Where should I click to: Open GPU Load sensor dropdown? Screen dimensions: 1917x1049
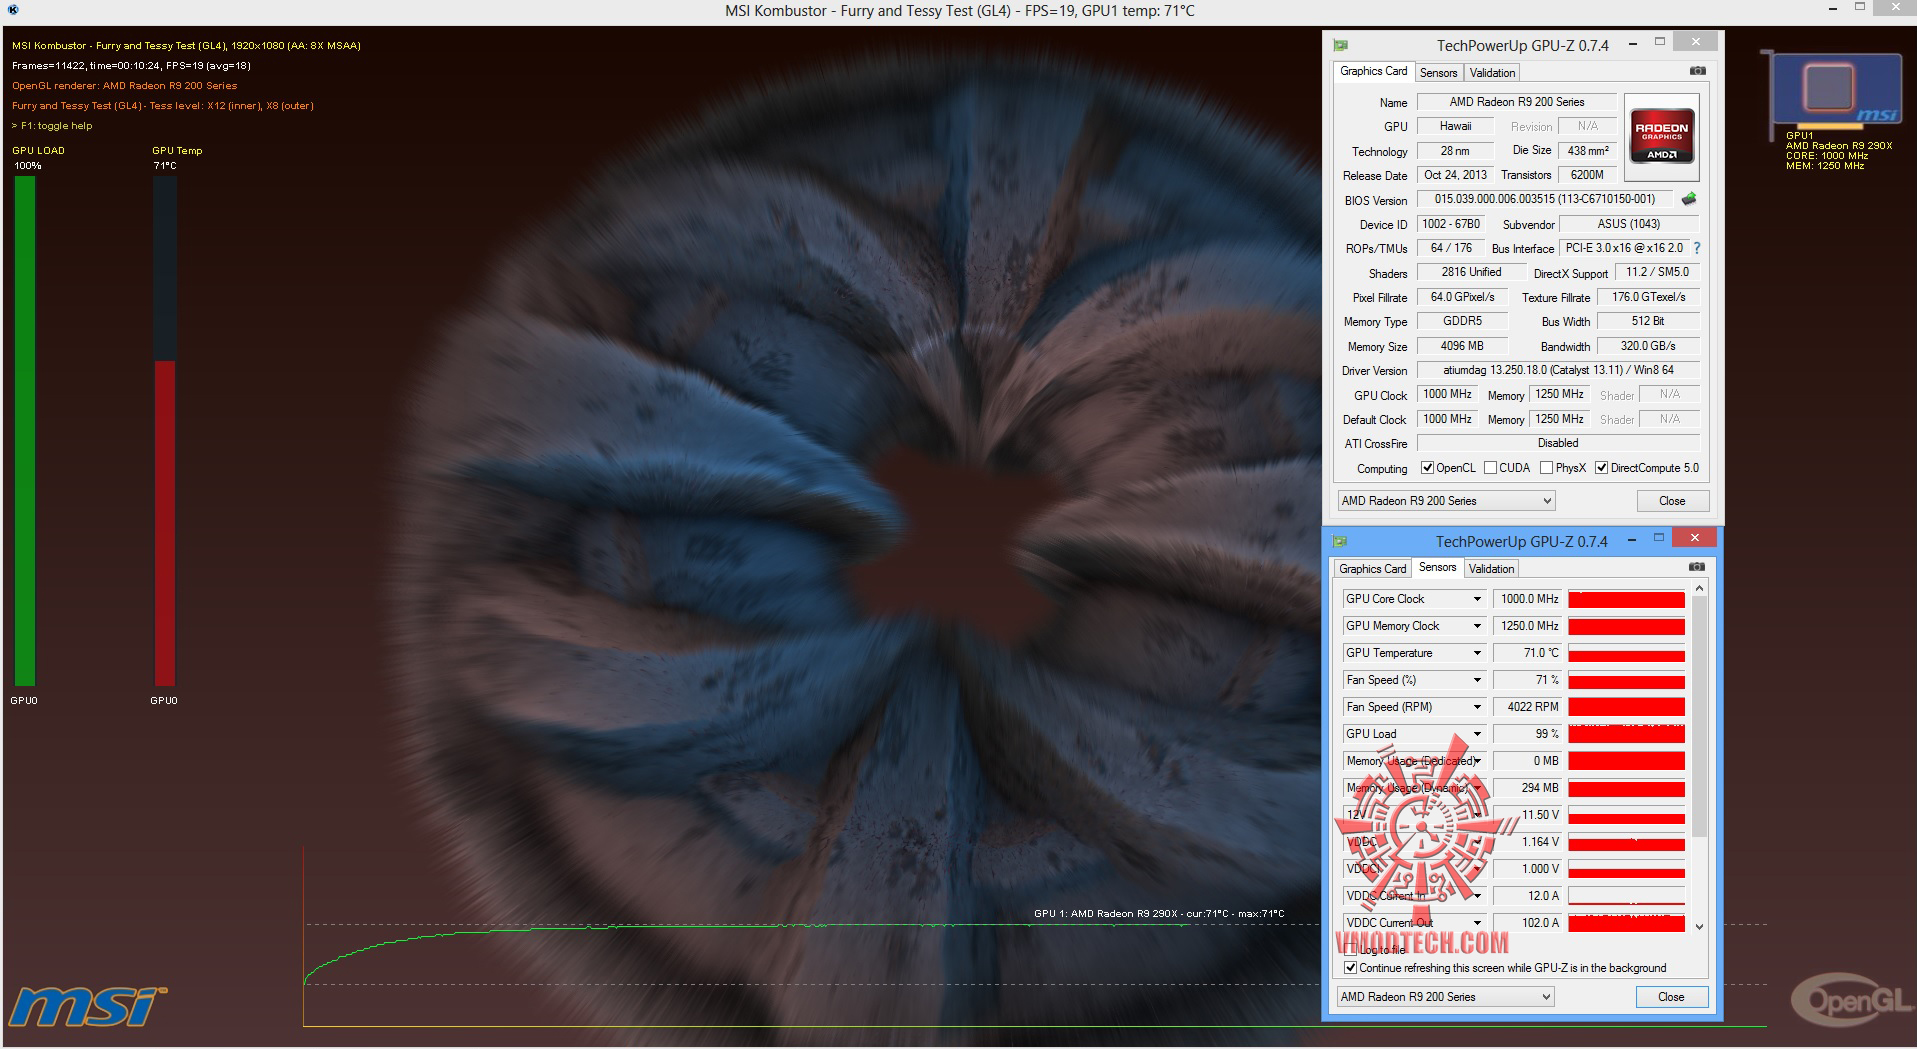pyautogui.click(x=1477, y=734)
